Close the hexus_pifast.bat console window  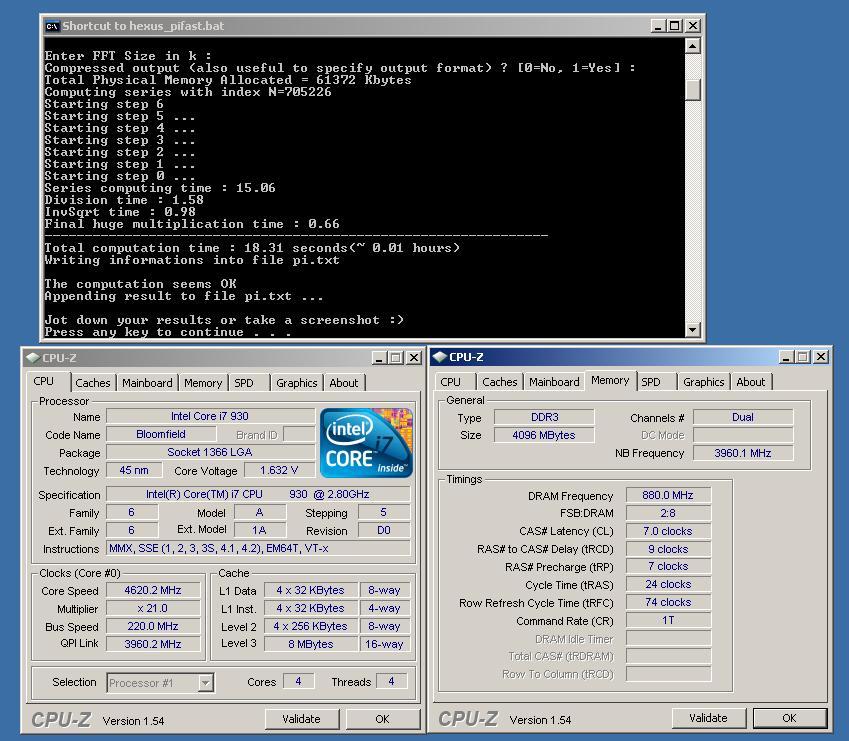tap(693, 25)
